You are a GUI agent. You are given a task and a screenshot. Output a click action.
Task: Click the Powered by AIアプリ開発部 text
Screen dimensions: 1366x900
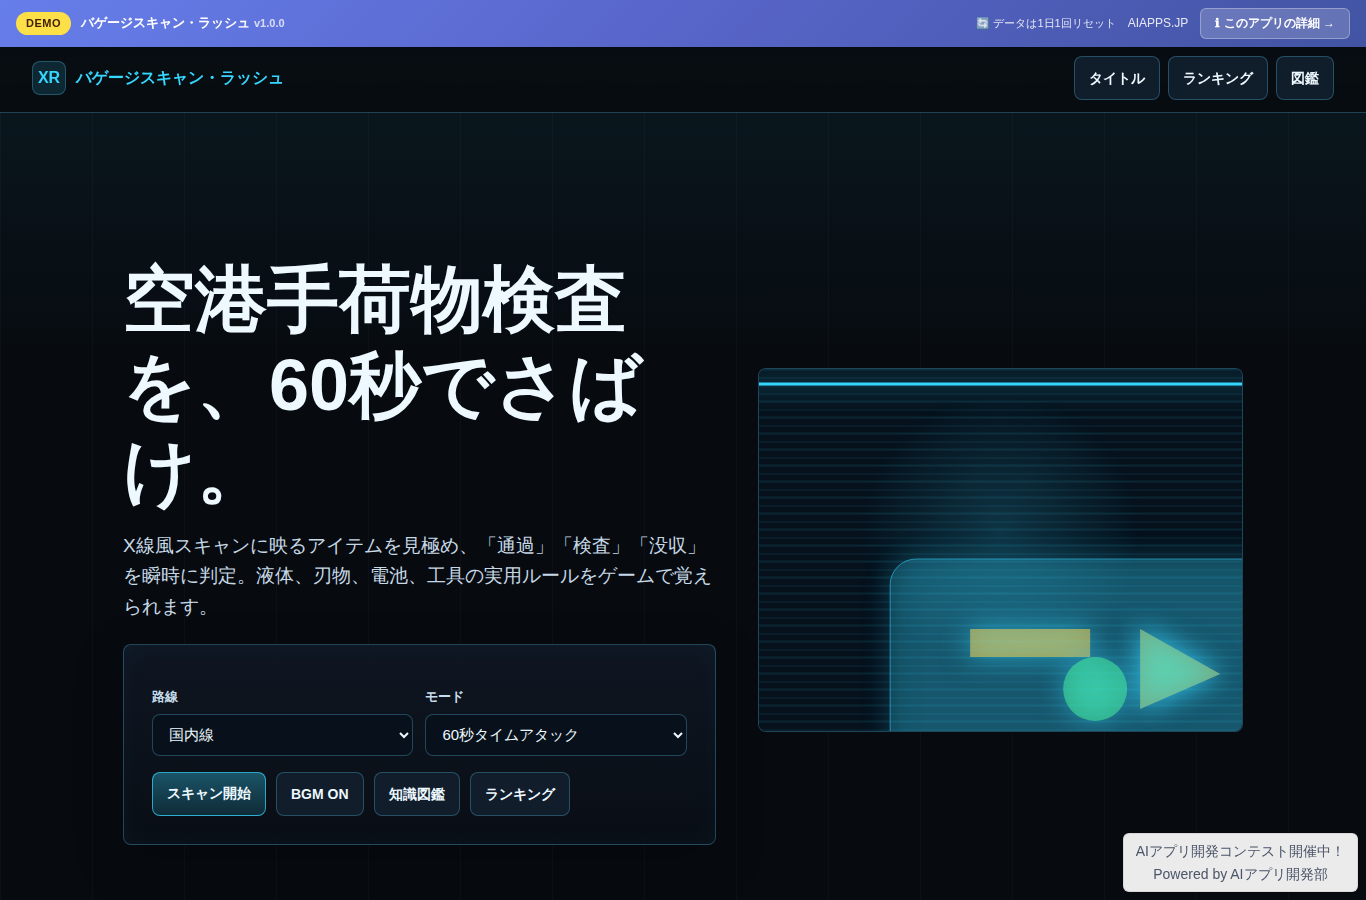coord(1240,874)
